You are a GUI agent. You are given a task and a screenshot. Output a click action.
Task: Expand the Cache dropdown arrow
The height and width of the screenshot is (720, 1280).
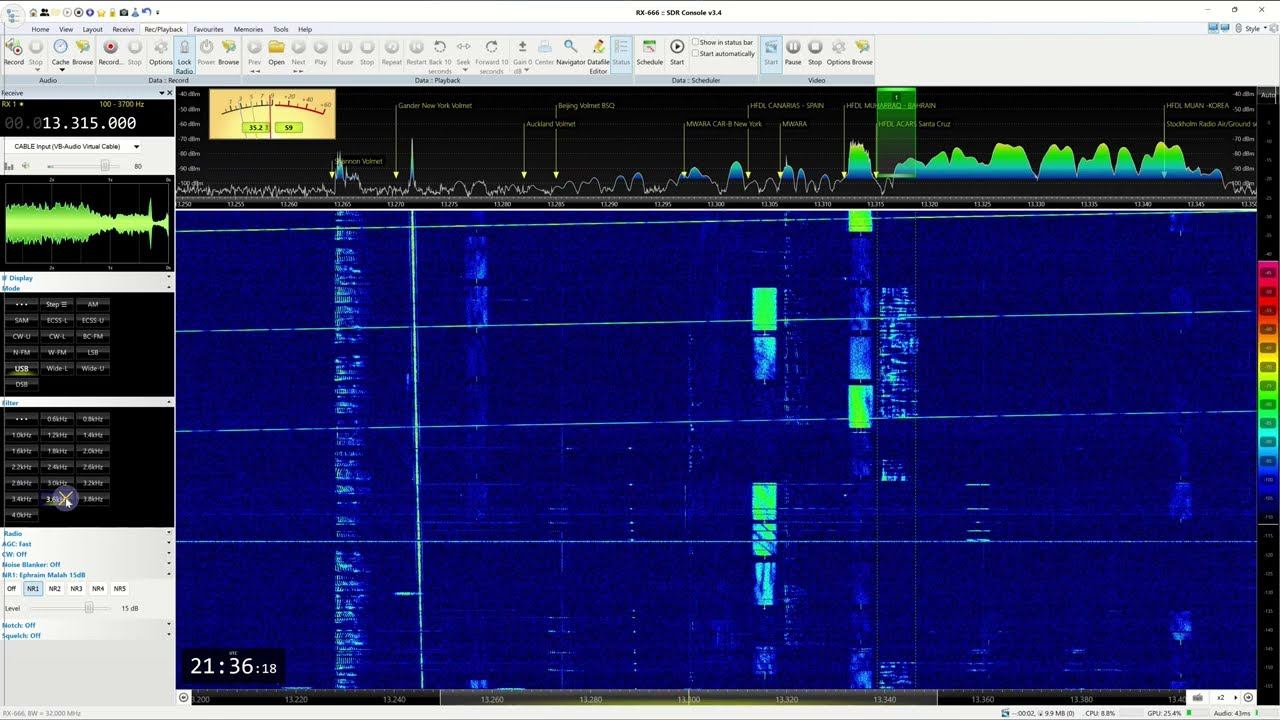point(60,70)
